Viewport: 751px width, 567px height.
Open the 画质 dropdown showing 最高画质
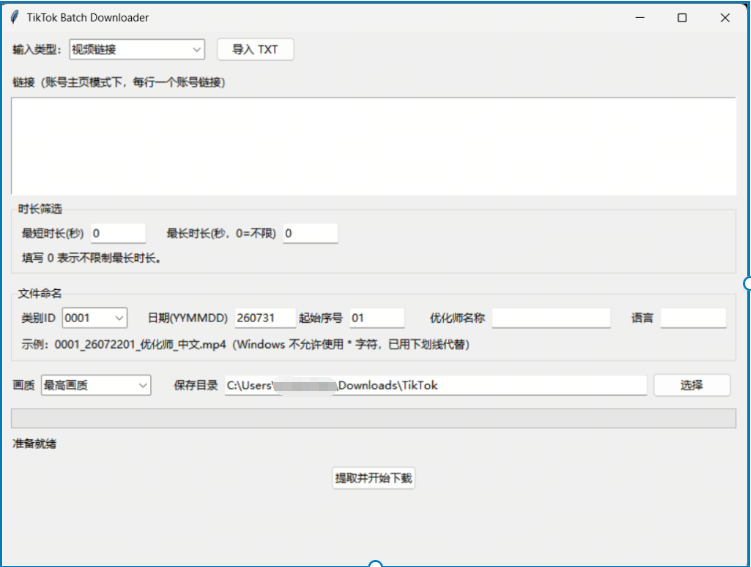(96, 385)
